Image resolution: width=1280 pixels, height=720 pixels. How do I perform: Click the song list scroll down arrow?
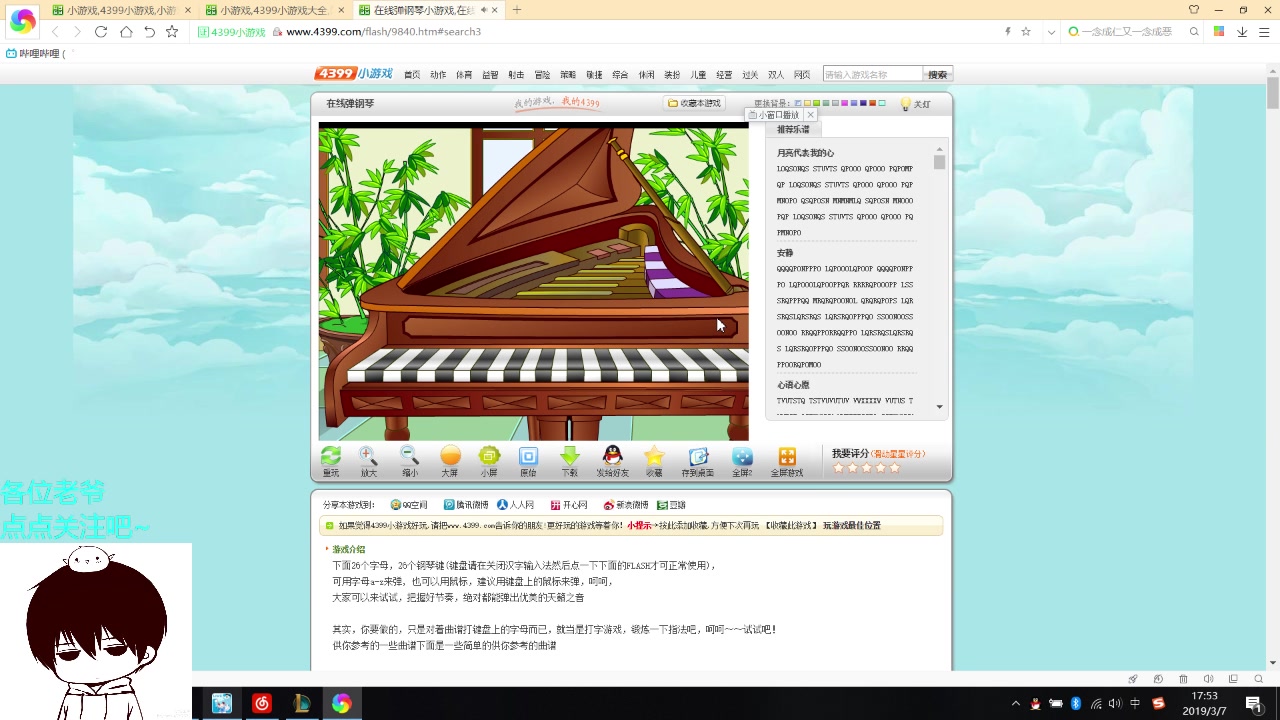pyautogui.click(x=940, y=407)
